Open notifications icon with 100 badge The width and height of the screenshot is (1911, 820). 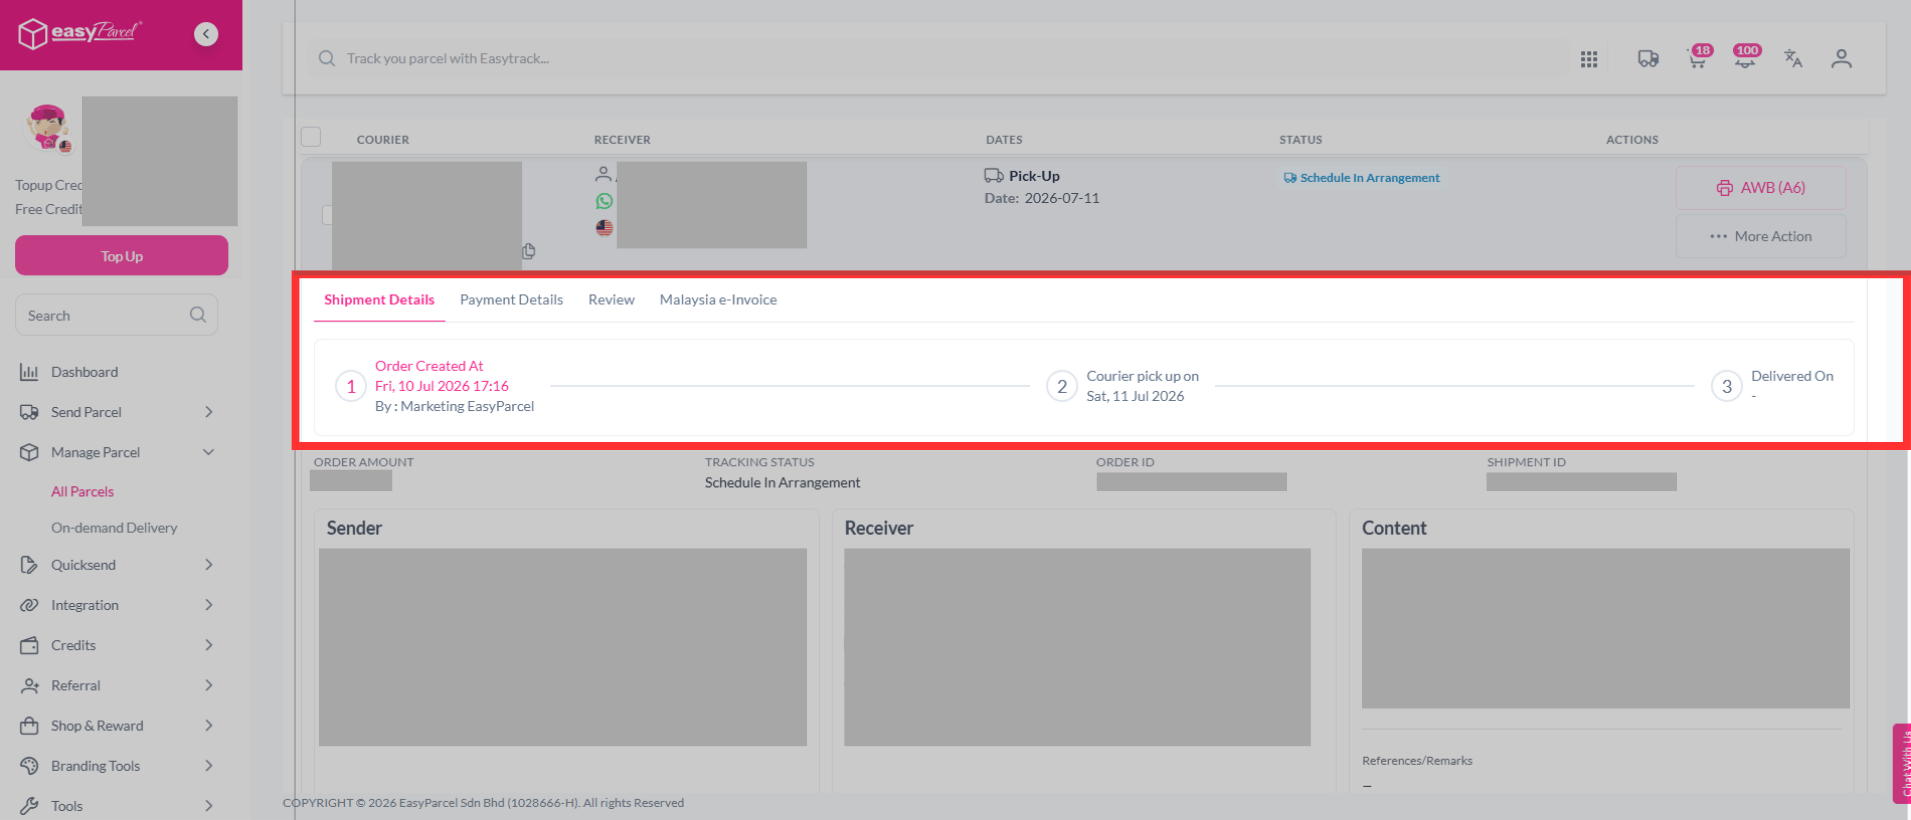1745,58
